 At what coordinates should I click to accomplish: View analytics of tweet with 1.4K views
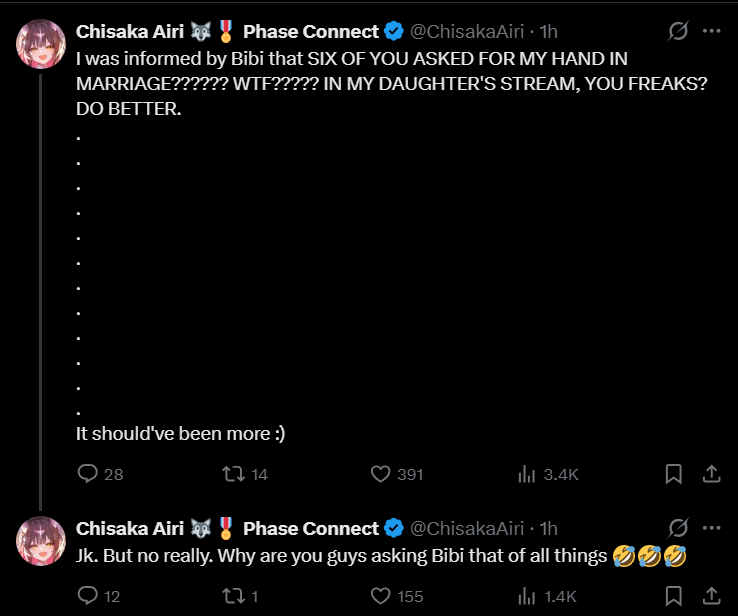tap(527, 596)
